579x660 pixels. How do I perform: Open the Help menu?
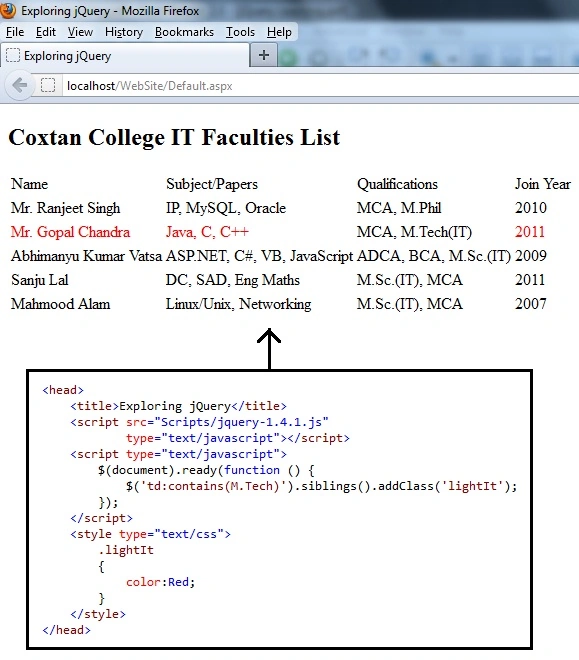(279, 32)
